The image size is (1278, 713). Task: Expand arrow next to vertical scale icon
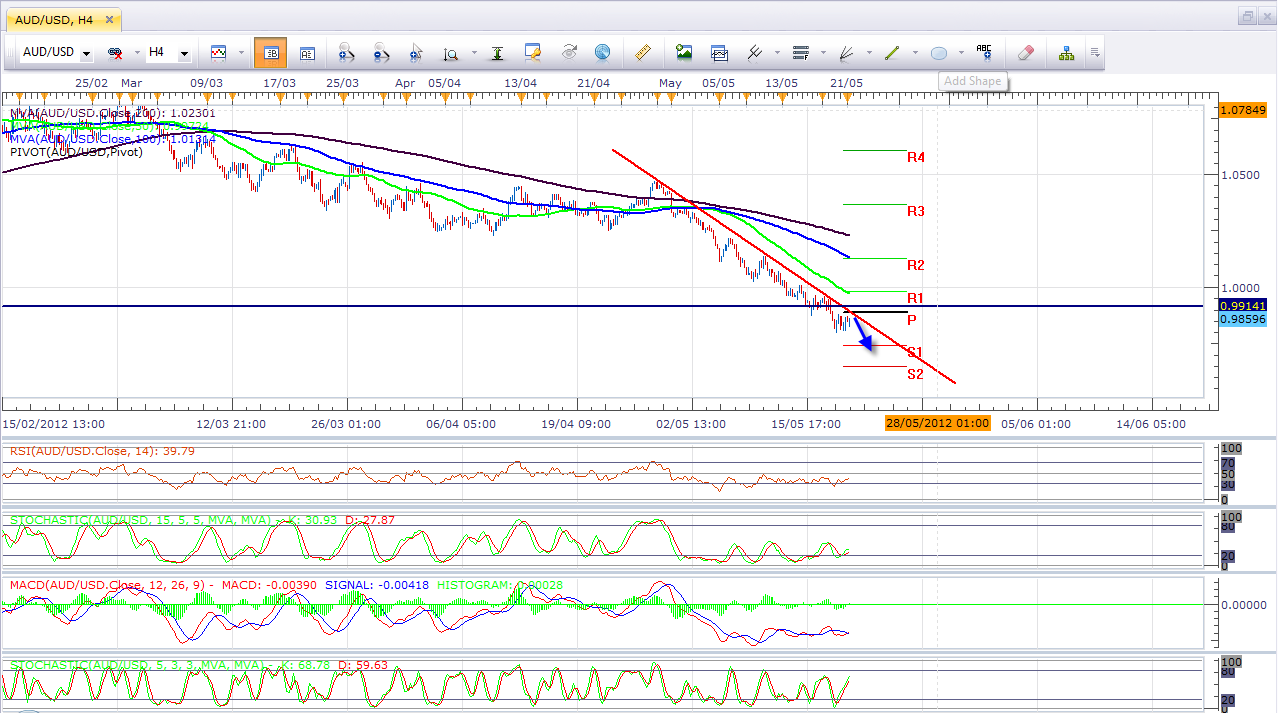472,53
